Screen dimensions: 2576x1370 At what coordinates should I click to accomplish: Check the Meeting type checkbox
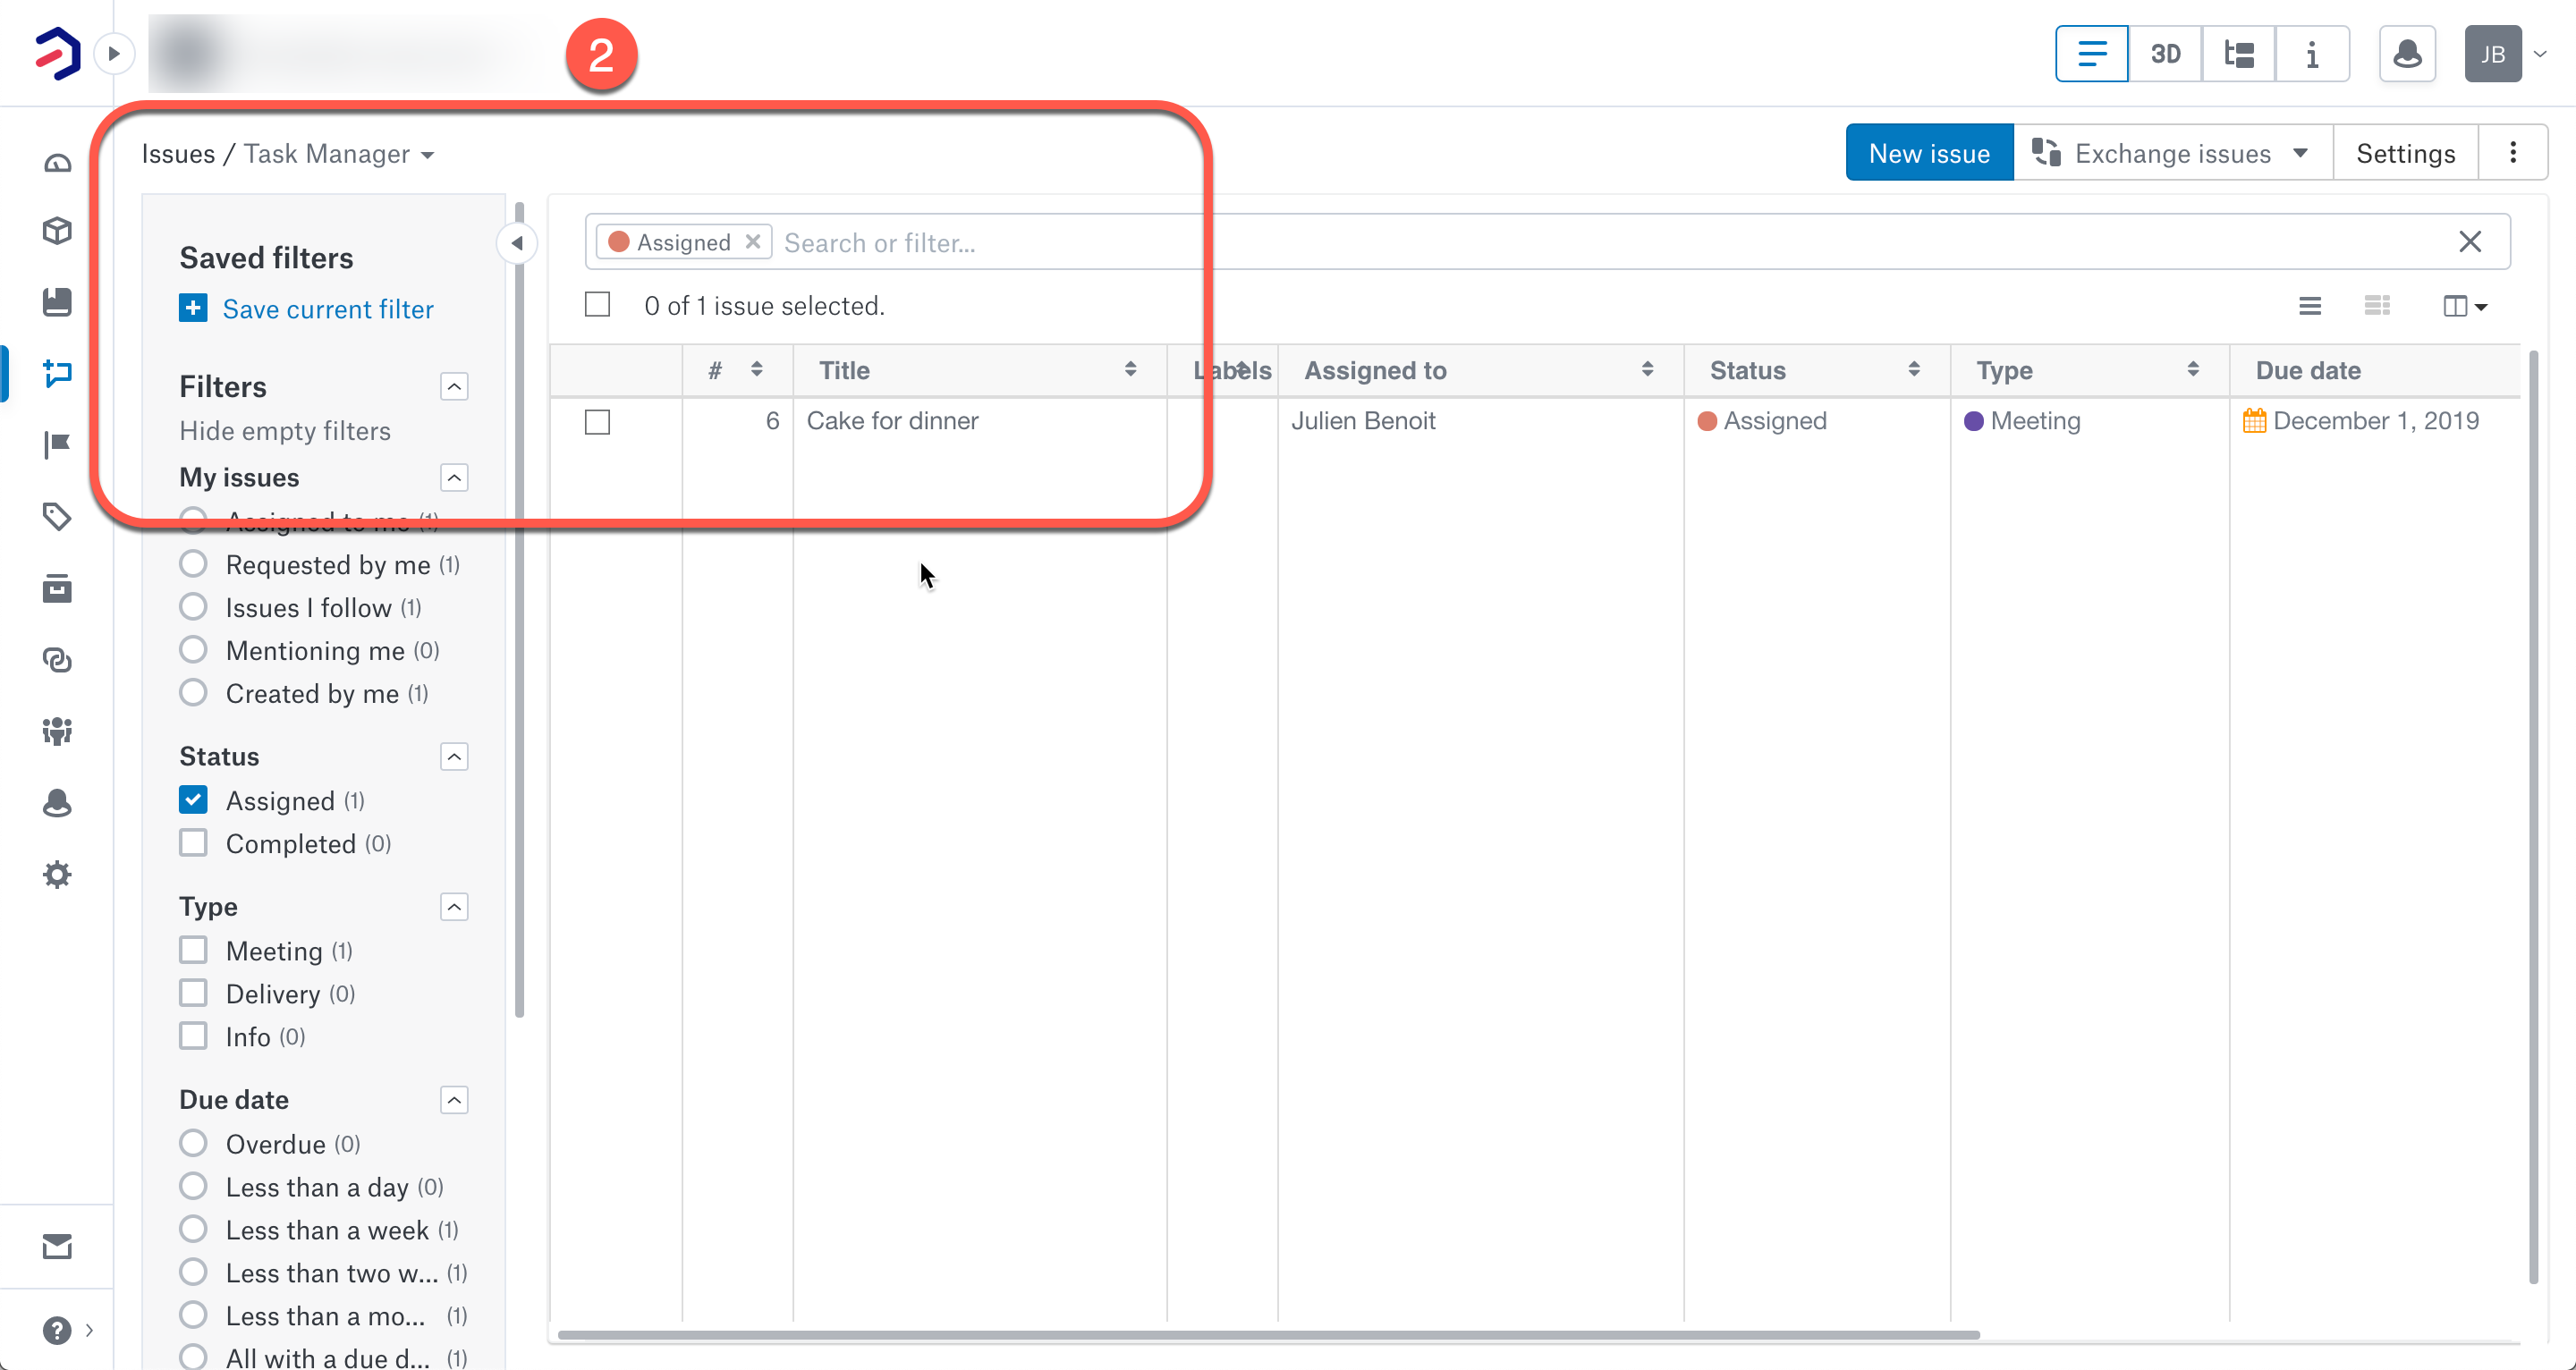(193, 950)
